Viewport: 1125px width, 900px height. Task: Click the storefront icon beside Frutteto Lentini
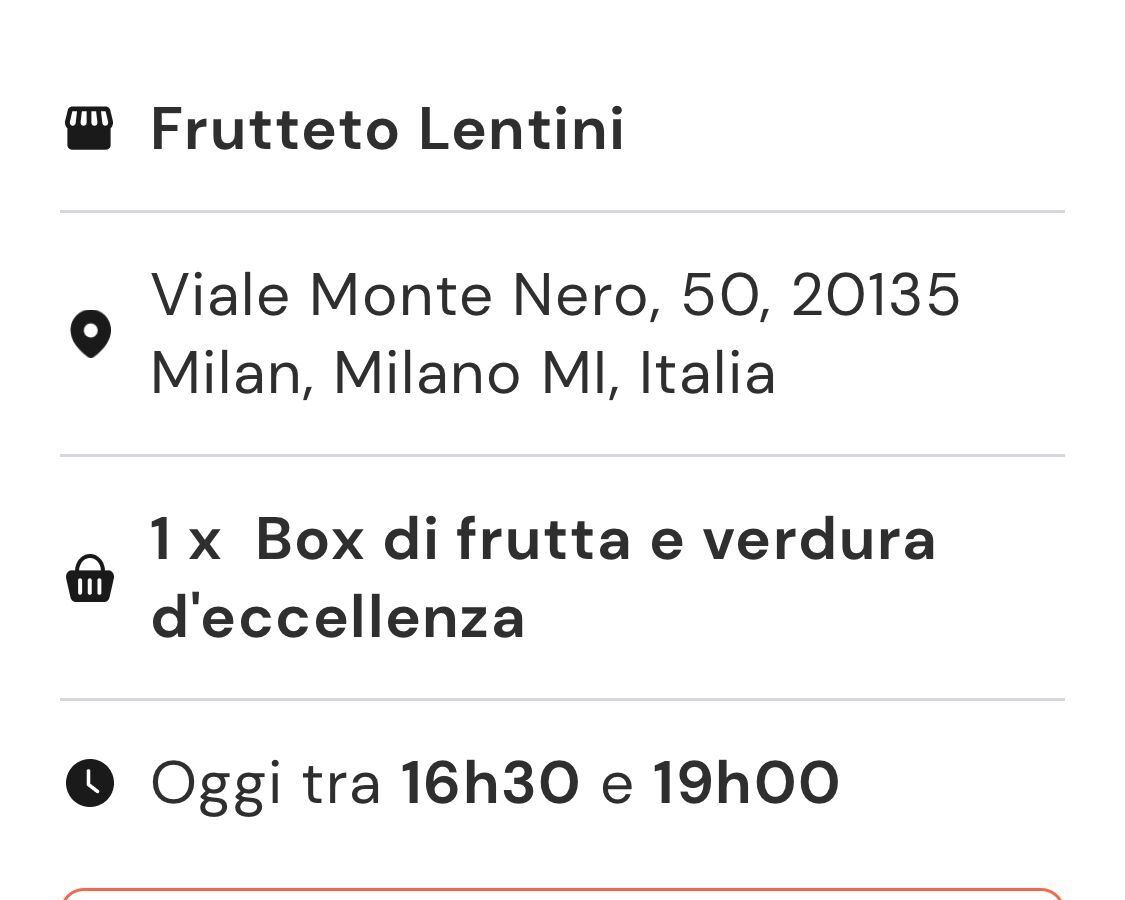point(89,128)
